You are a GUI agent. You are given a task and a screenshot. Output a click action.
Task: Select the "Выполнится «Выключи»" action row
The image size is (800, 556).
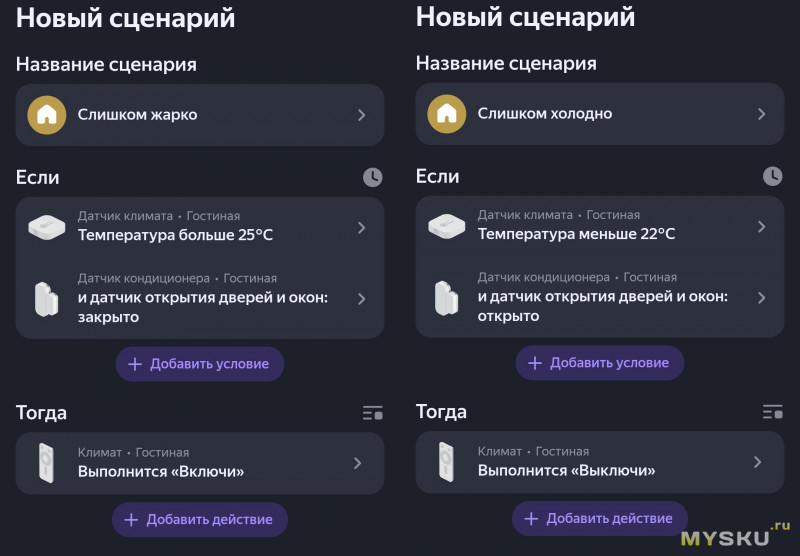(600, 462)
